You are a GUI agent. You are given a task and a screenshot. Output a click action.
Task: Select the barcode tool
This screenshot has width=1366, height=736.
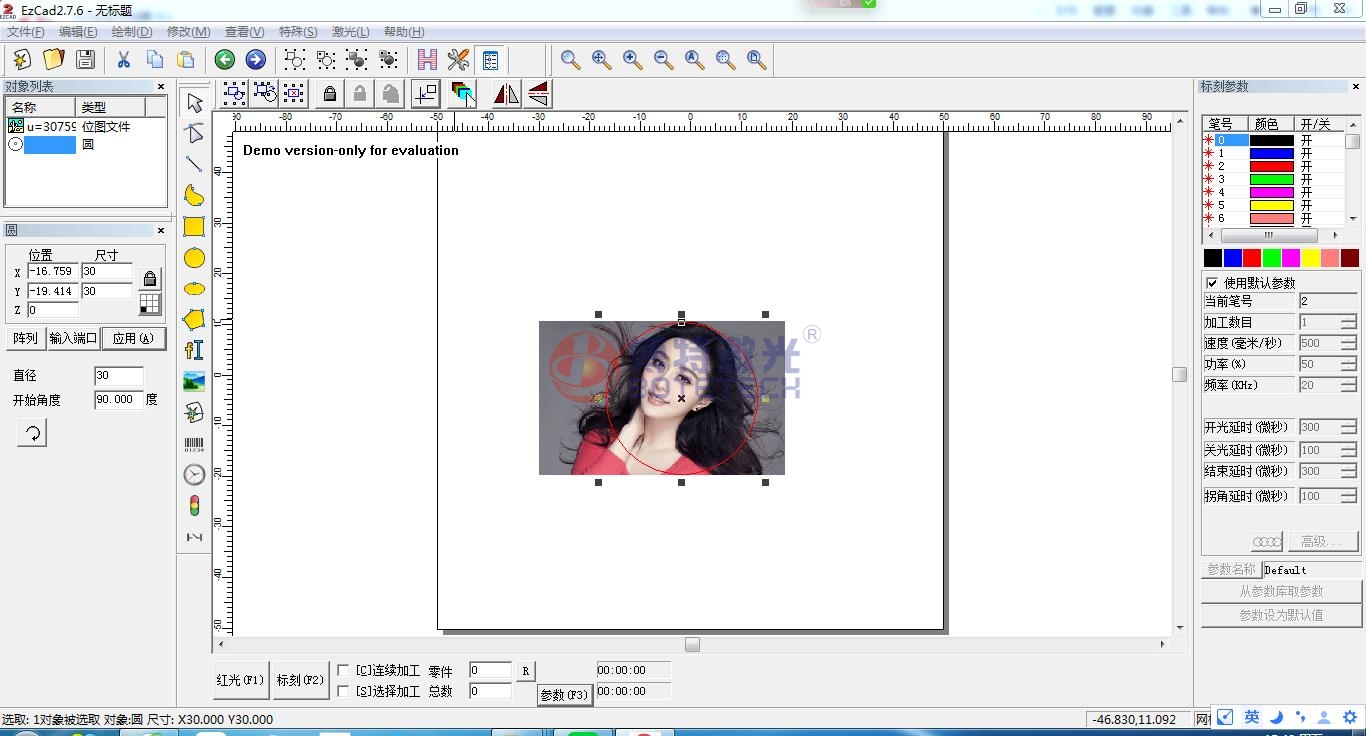pyautogui.click(x=194, y=444)
